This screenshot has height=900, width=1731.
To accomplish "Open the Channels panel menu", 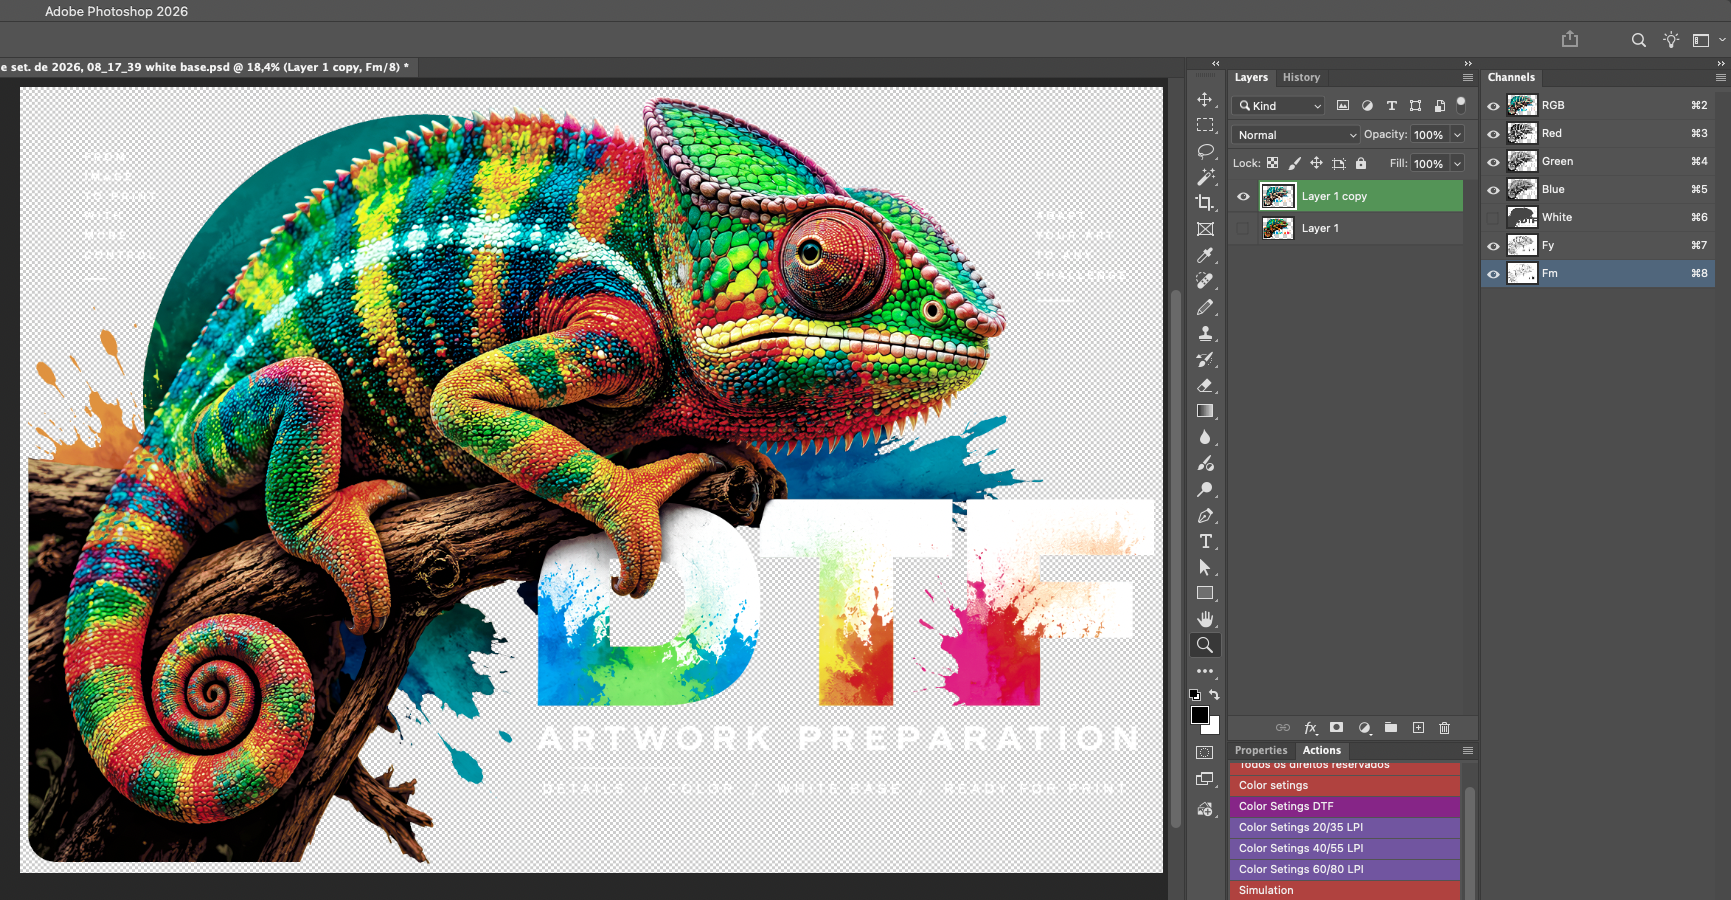I will click(1721, 77).
